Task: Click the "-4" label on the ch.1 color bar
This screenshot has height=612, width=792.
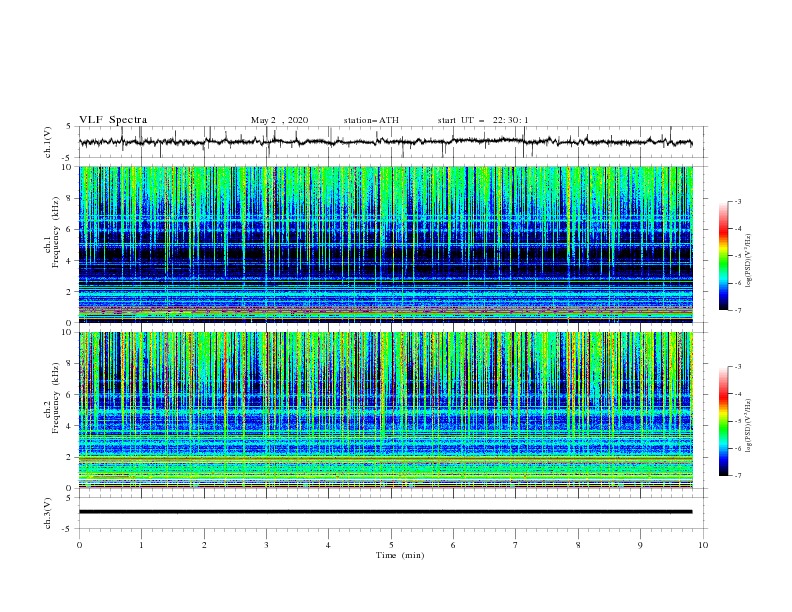Action: pyautogui.click(x=737, y=229)
